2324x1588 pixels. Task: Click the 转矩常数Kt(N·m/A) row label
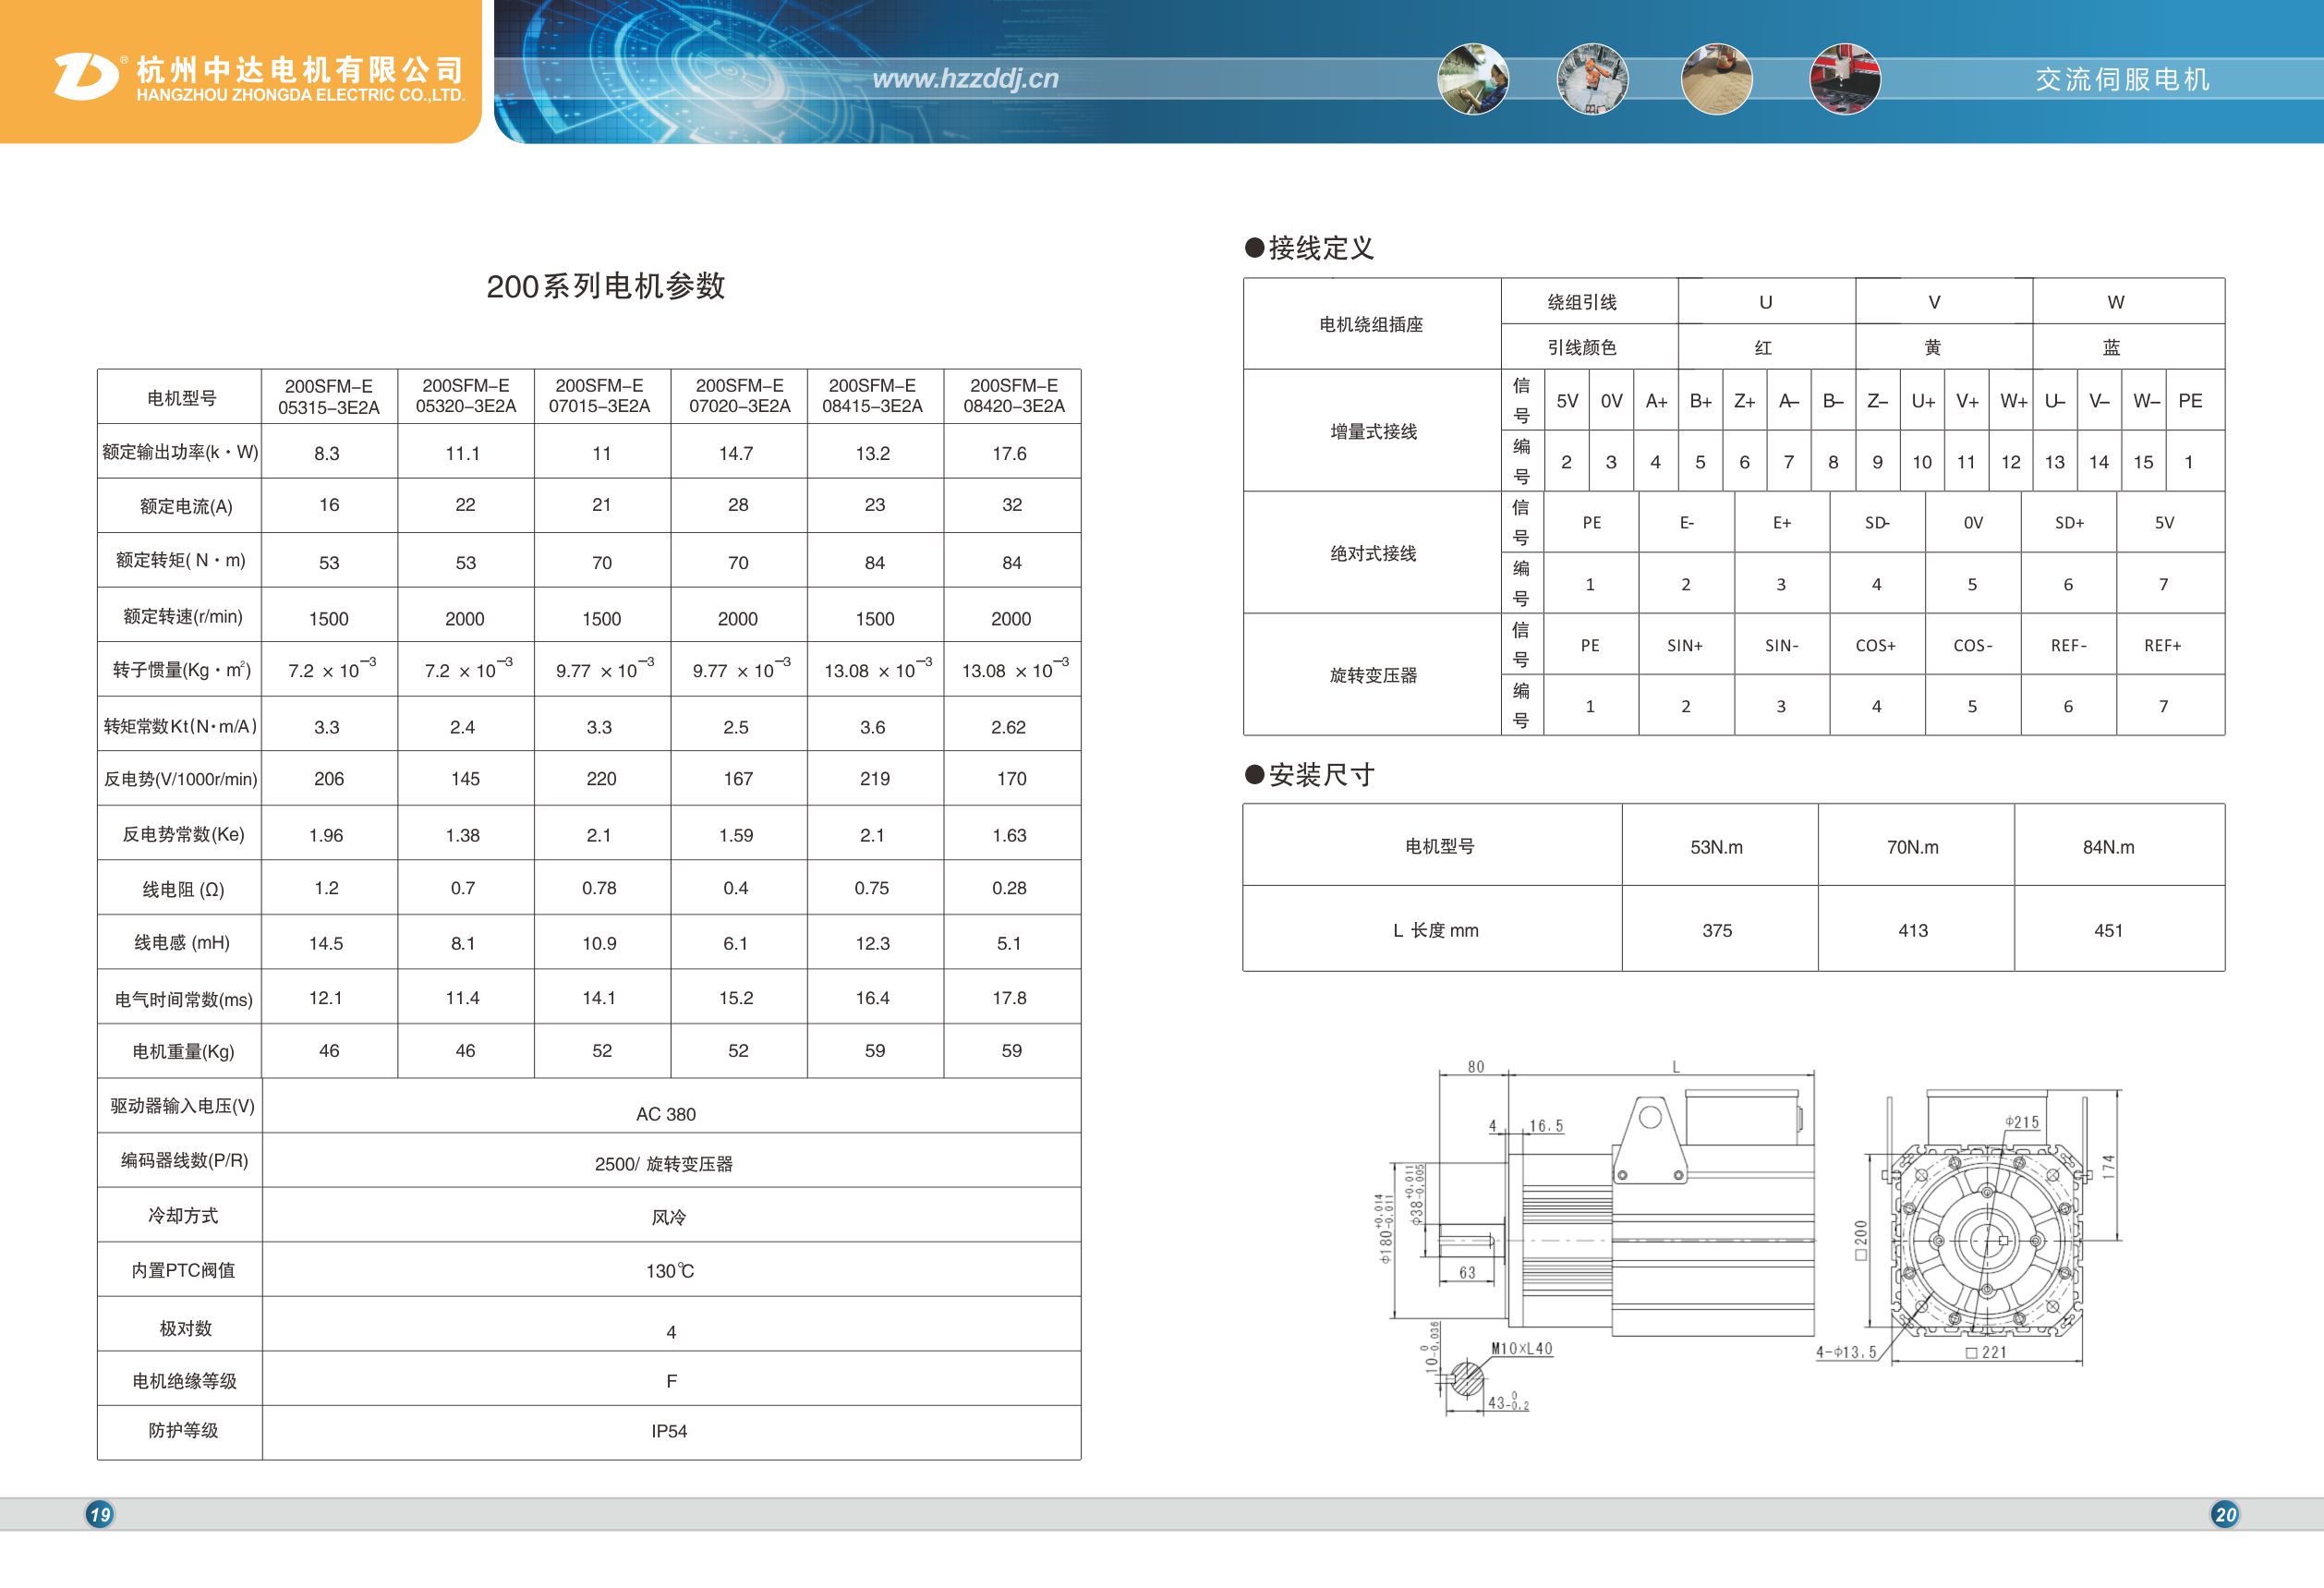(x=180, y=726)
